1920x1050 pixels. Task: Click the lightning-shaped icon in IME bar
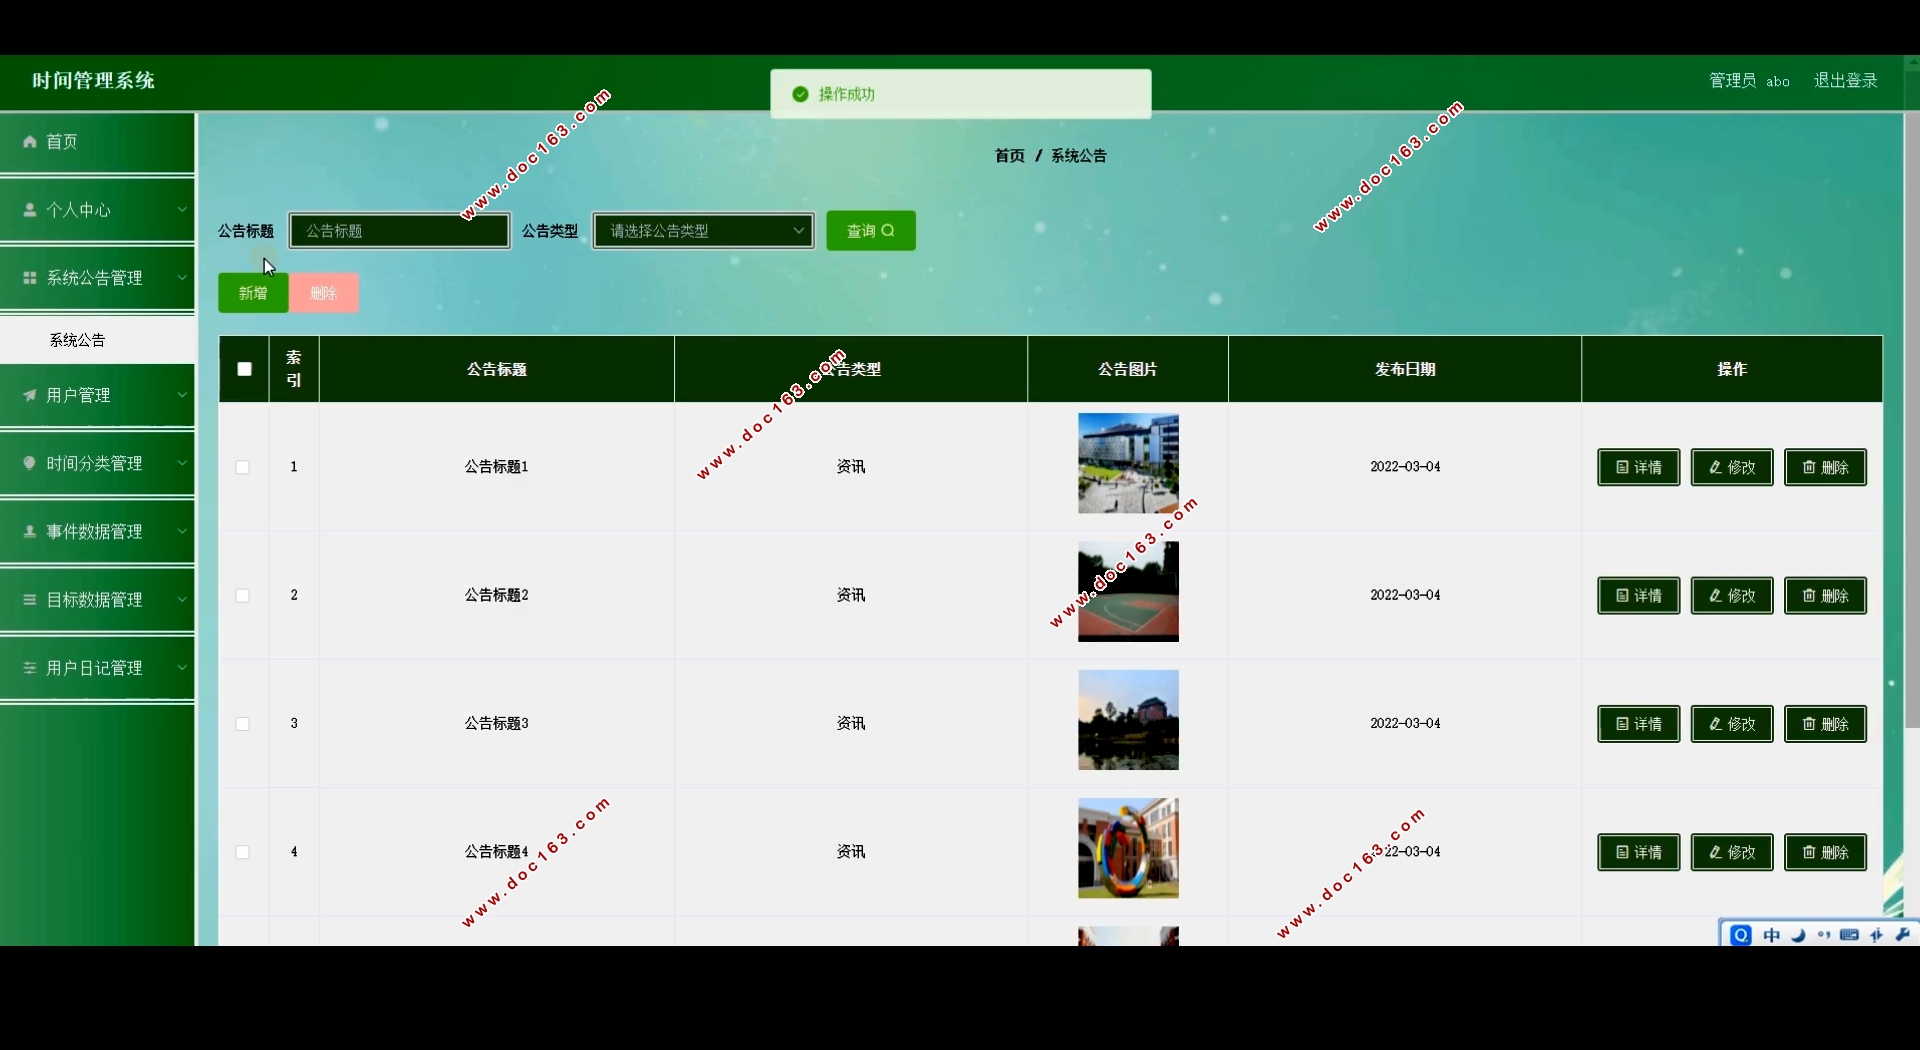1877,935
